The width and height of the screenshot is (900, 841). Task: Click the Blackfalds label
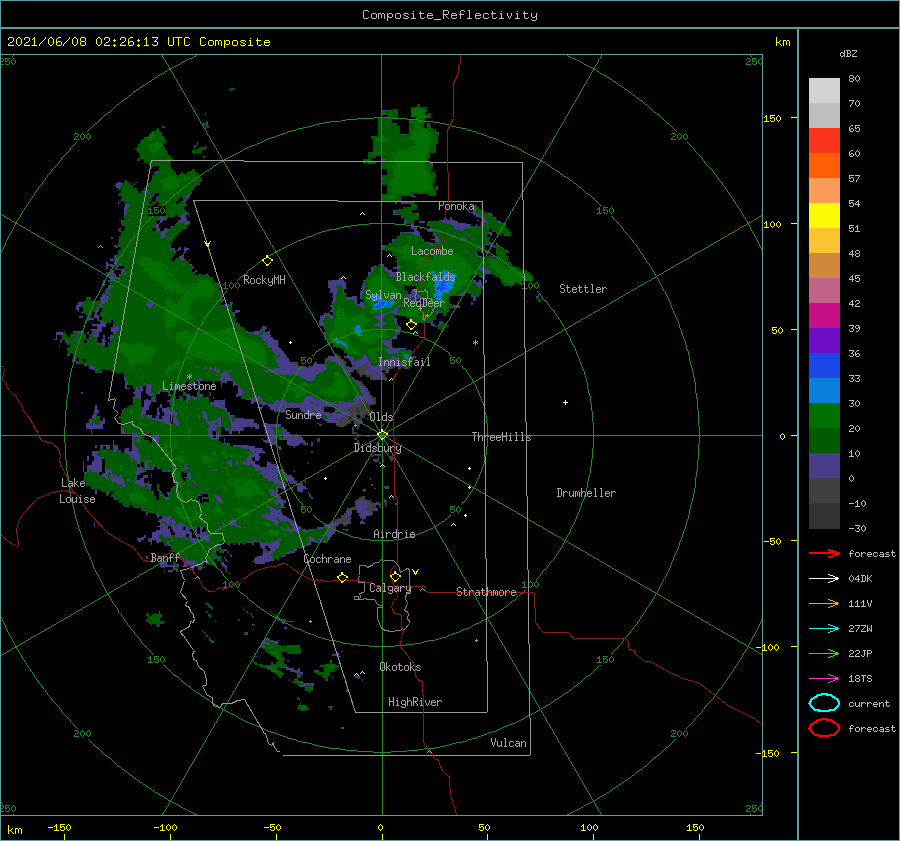[425, 277]
